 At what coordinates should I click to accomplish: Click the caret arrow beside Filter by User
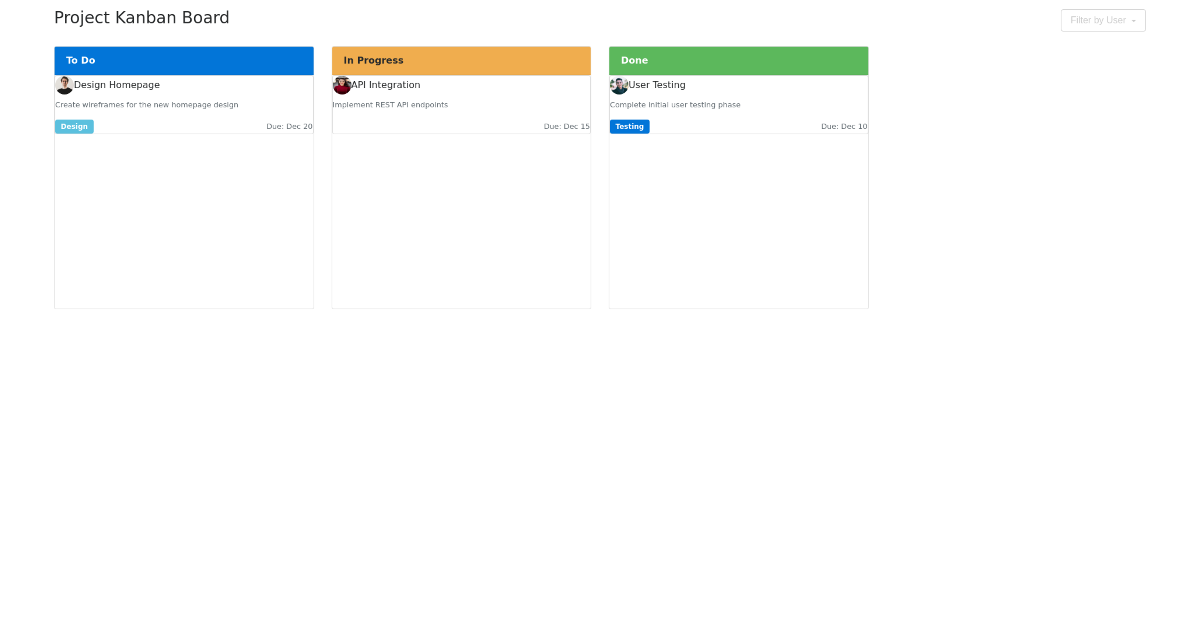click(1131, 20)
